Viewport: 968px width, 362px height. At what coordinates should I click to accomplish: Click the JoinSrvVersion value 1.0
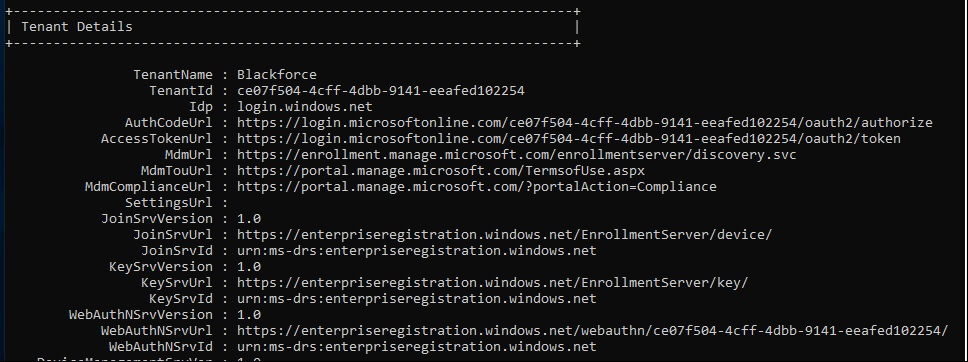(249, 219)
